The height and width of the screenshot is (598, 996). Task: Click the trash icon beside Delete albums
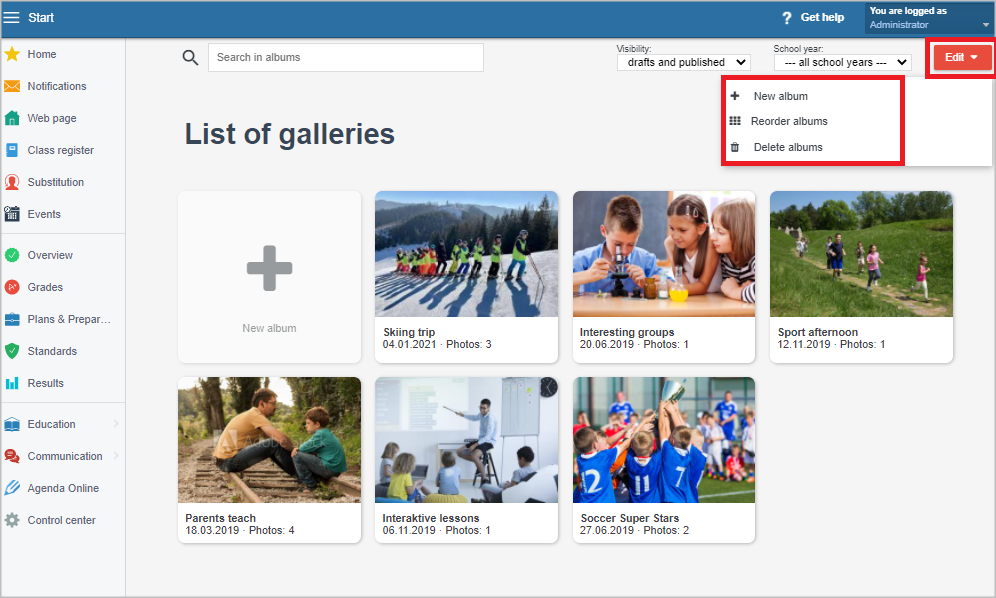[x=735, y=147]
